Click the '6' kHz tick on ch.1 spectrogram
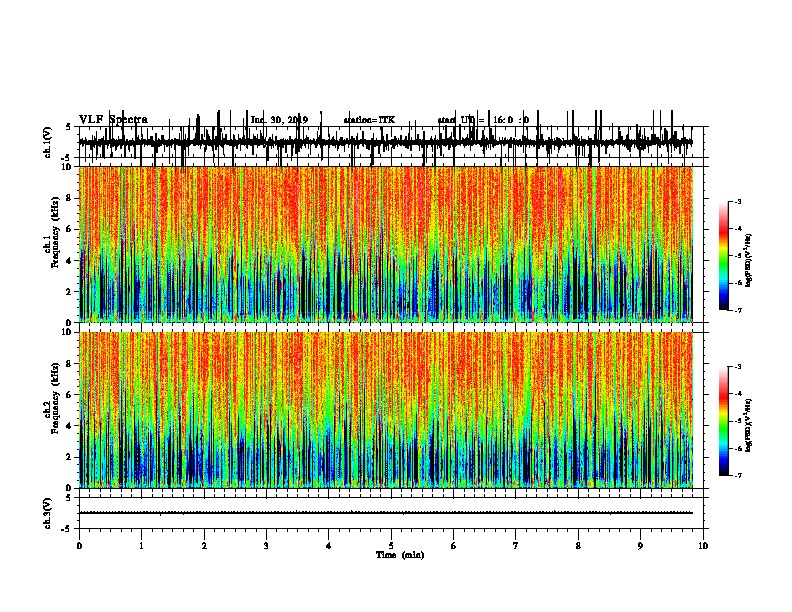 pos(69,229)
